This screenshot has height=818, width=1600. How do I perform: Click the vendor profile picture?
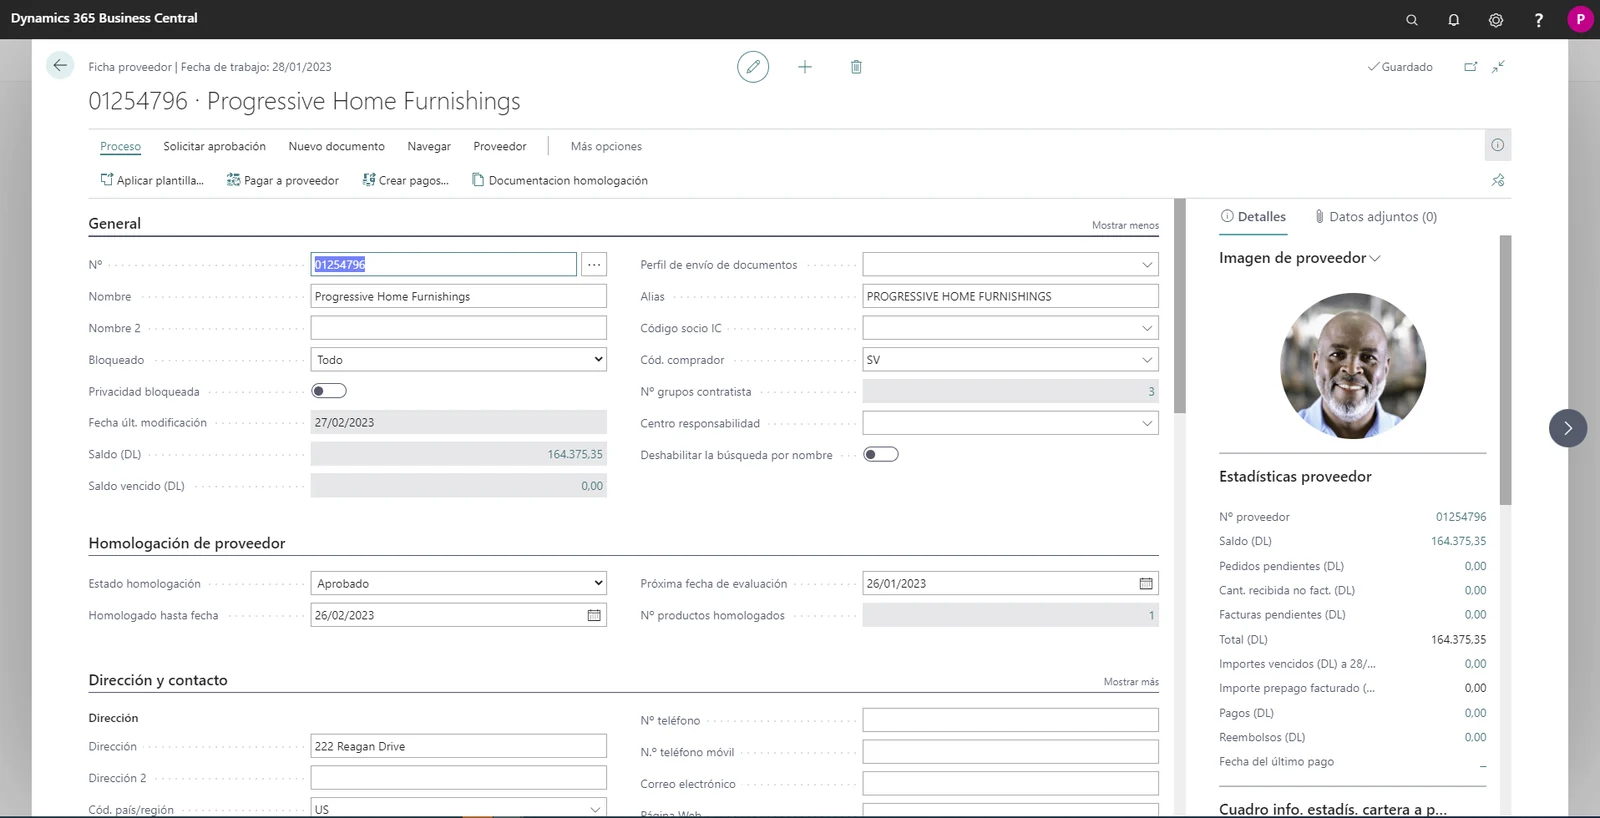tap(1353, 366)
